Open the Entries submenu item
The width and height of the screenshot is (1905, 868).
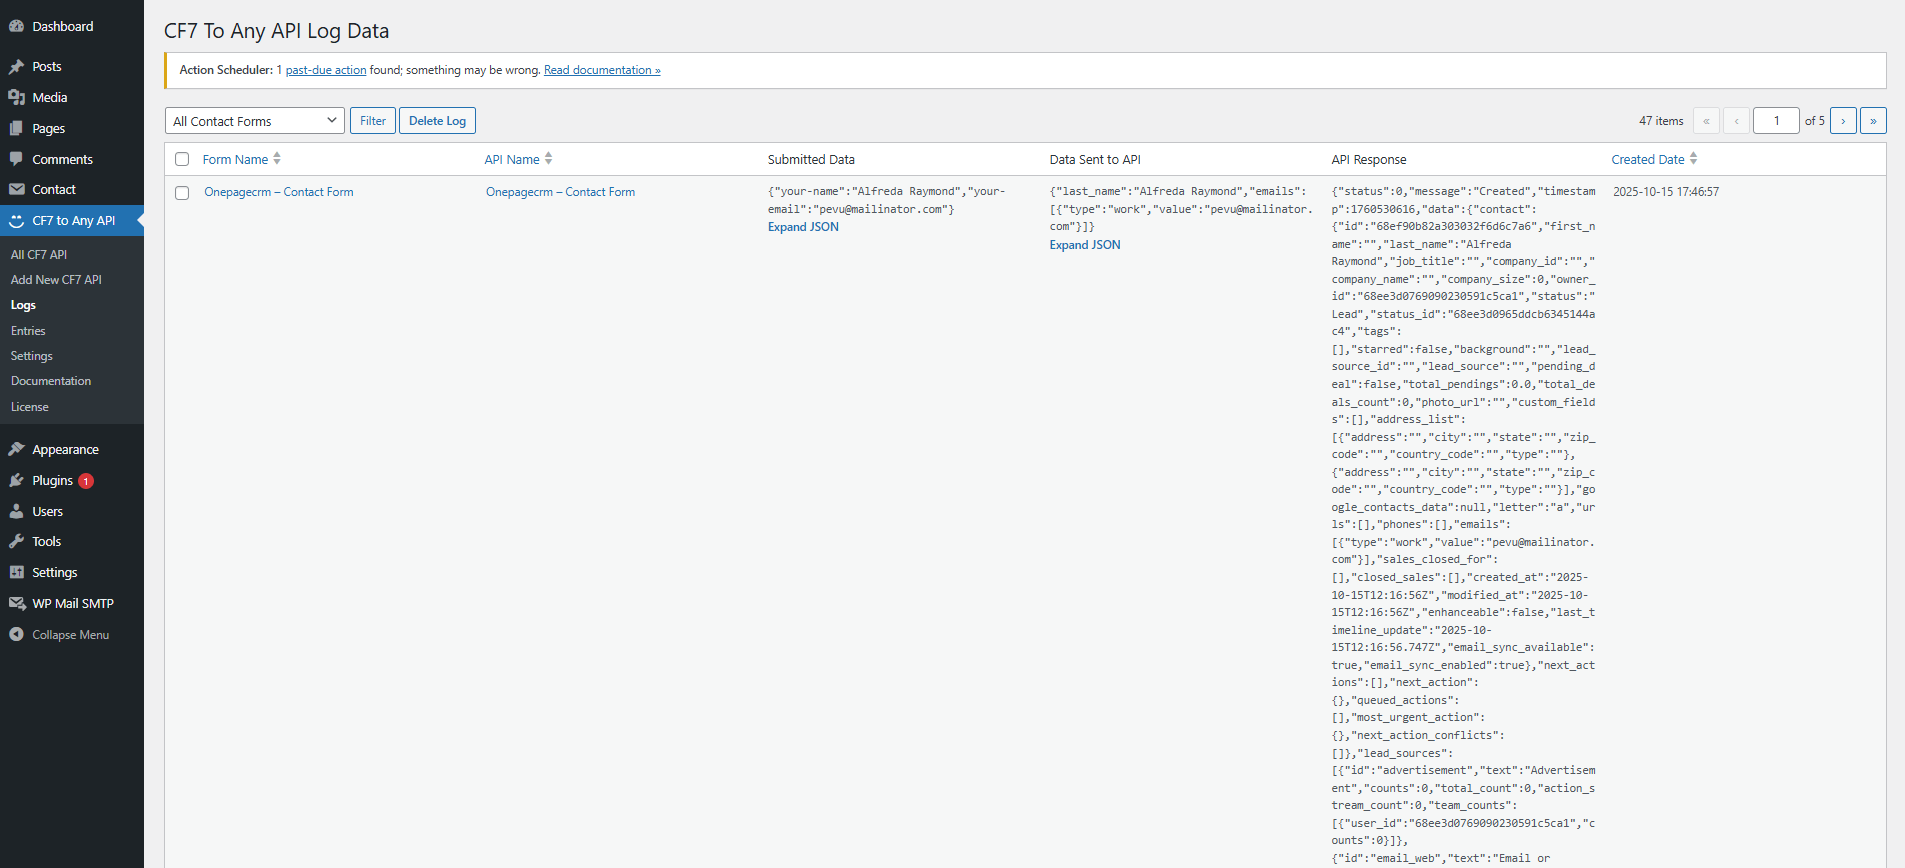[28, 331]
